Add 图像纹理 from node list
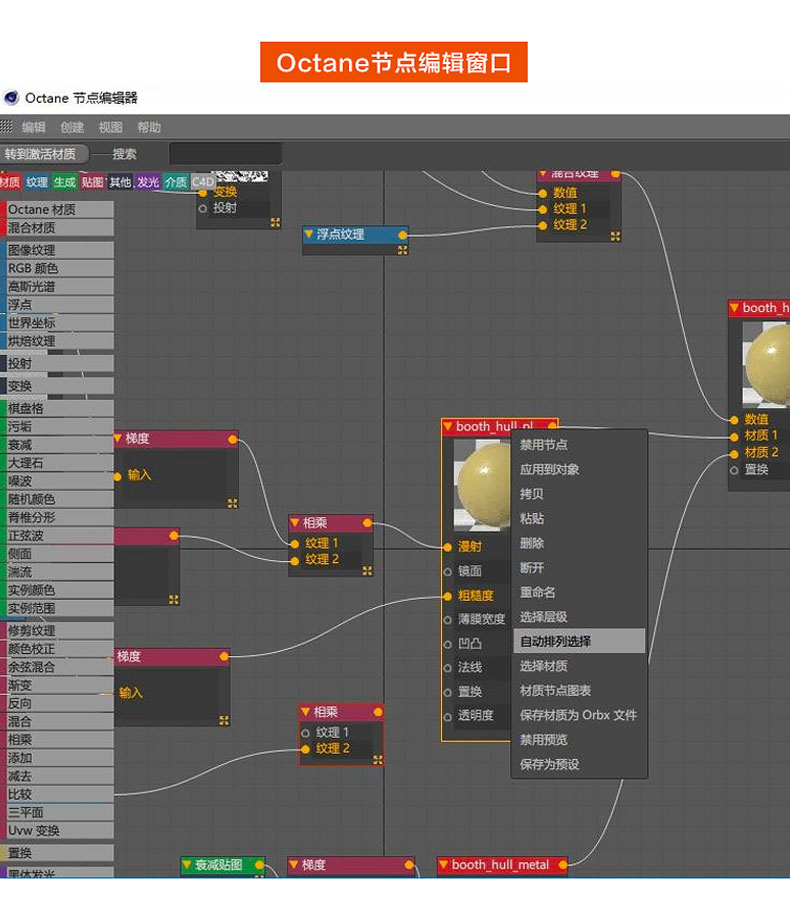 coord(57,250)
